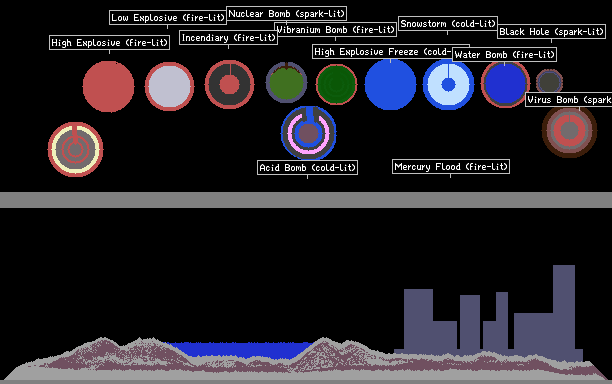Click the Snowstorm (cold-lit) label
The height and width of the screenshot is (384, 612).
click(448, 23)
